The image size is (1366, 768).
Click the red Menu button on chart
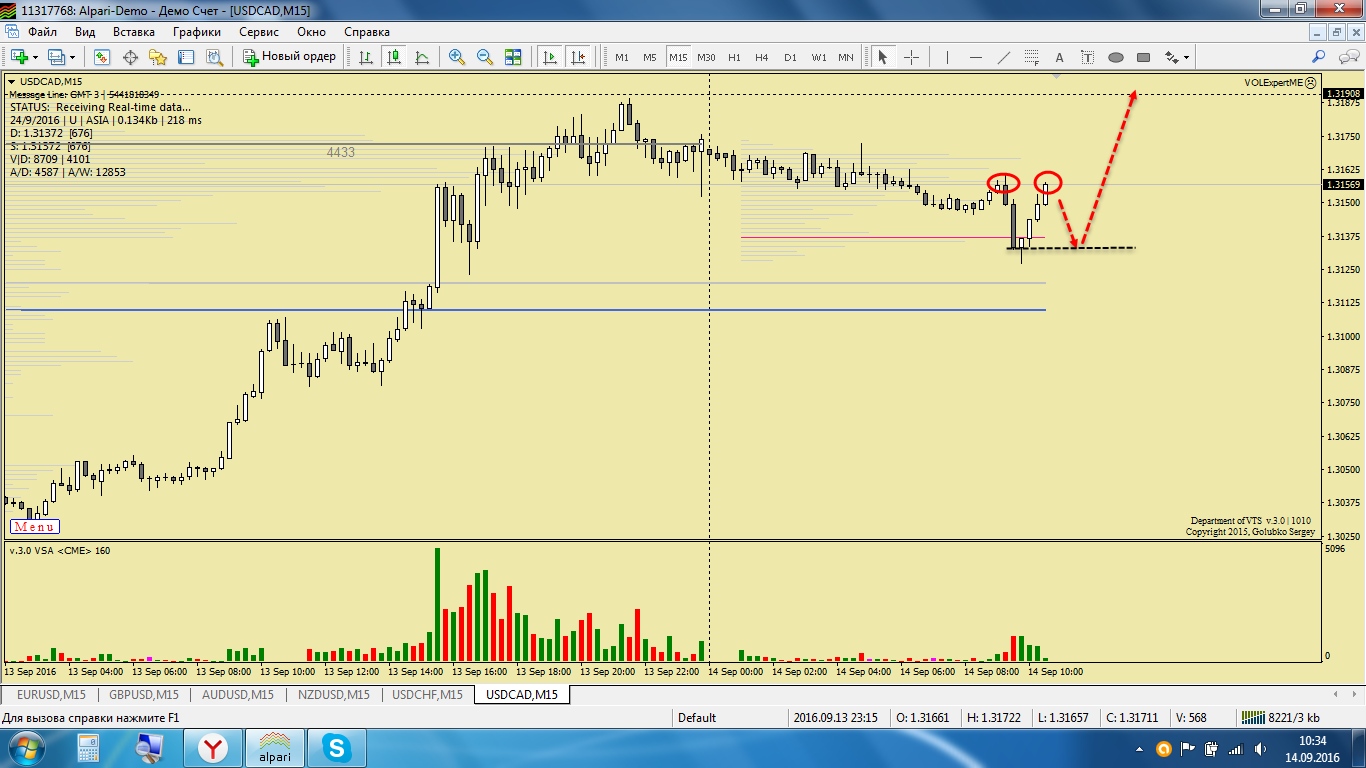pos(35,527)
